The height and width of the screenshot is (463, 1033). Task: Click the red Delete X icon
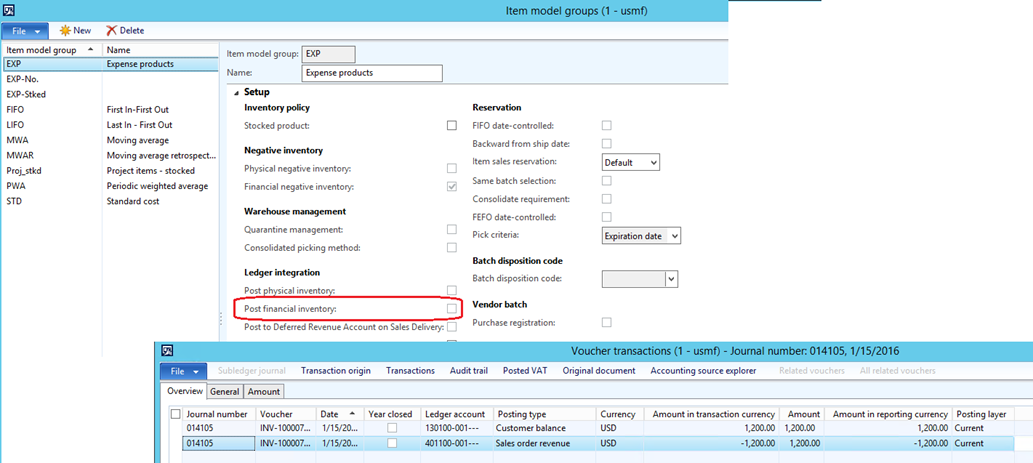tap(111, 31)
